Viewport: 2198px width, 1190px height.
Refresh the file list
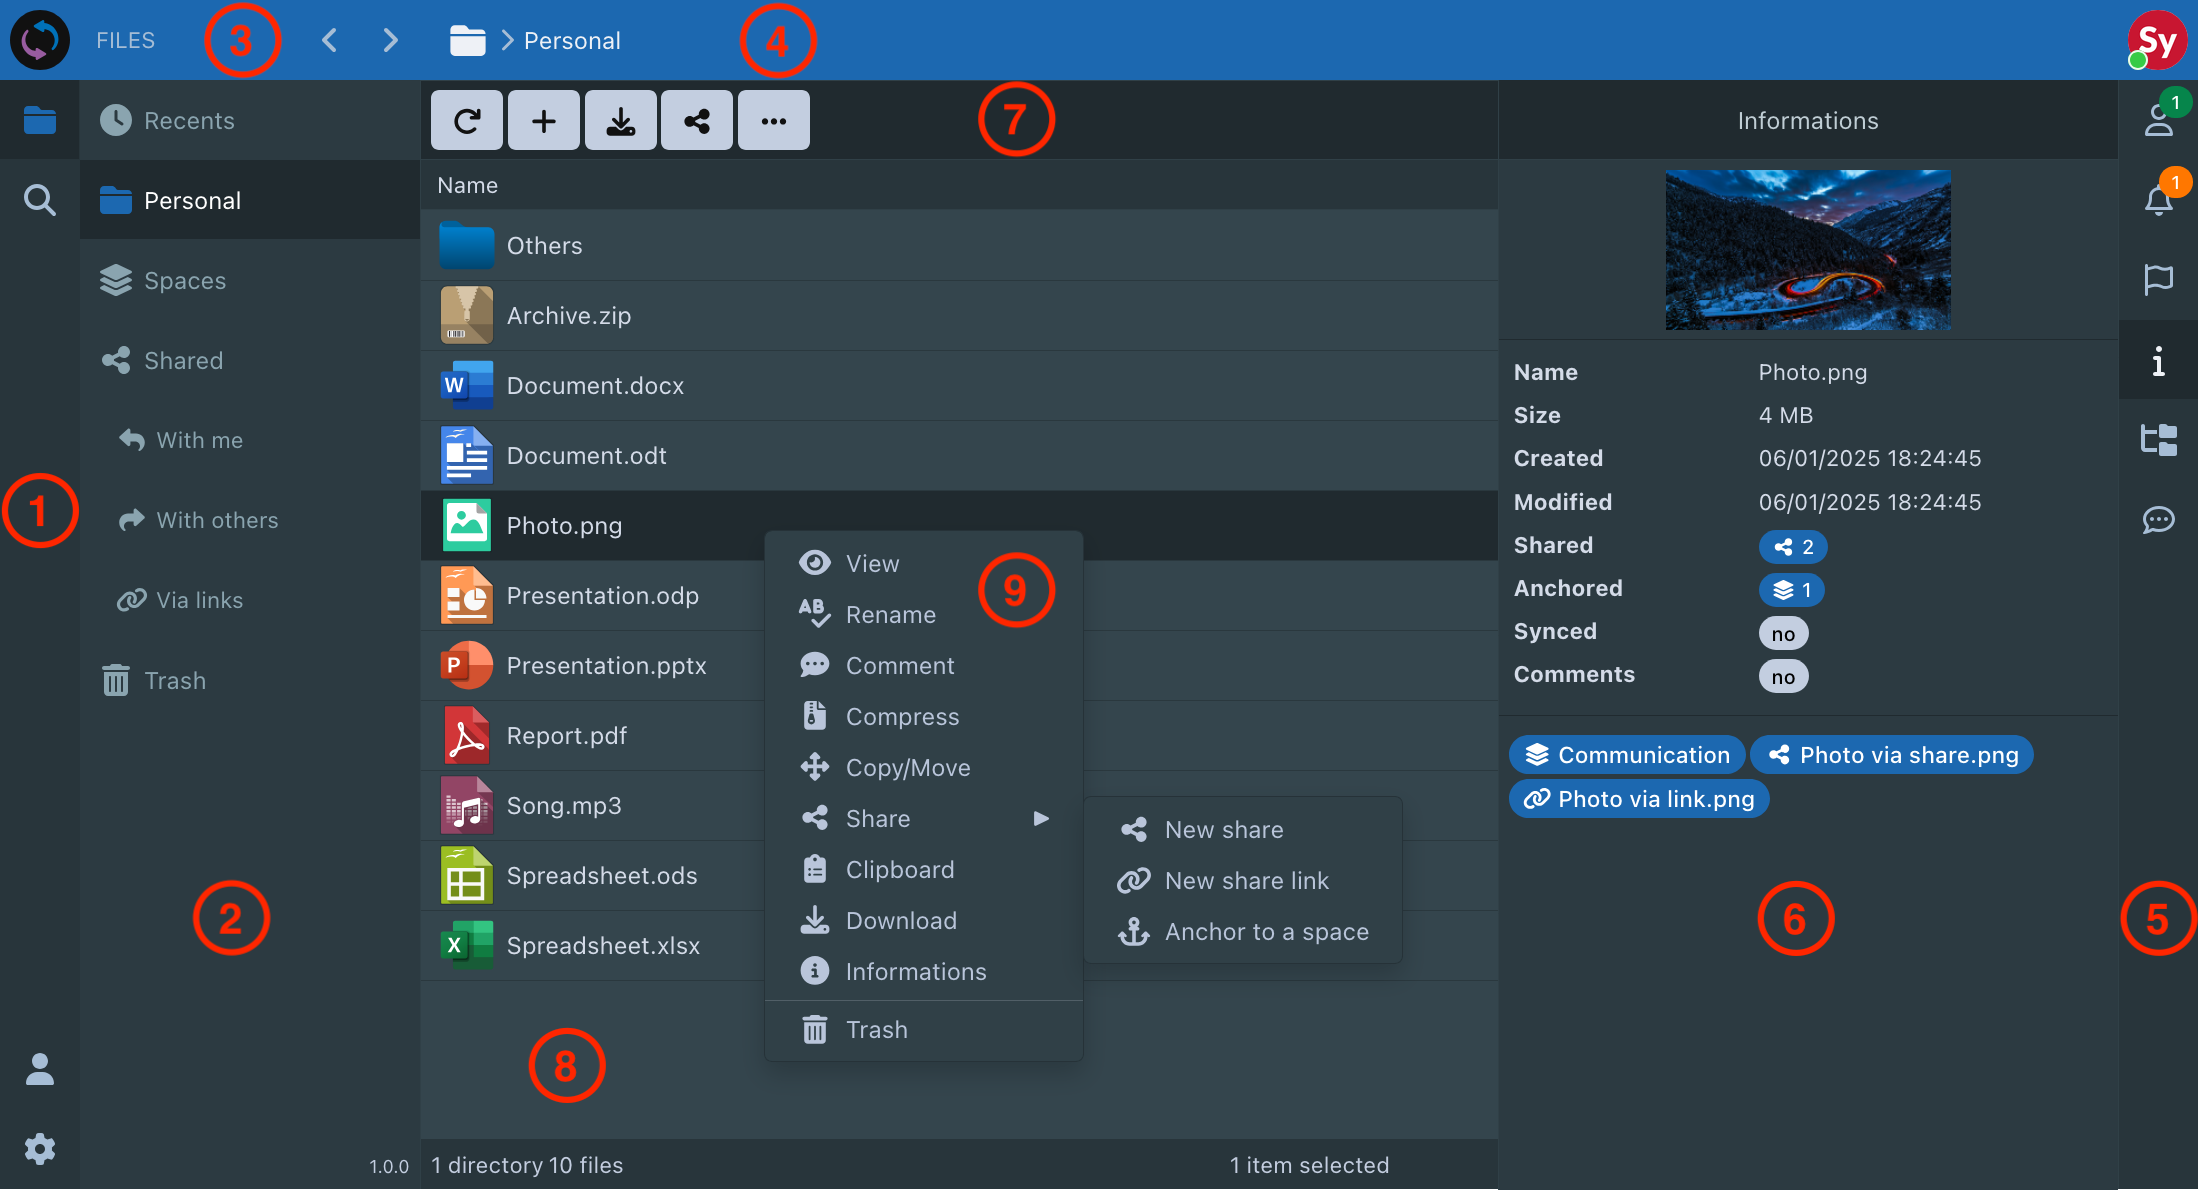[467, 119]
